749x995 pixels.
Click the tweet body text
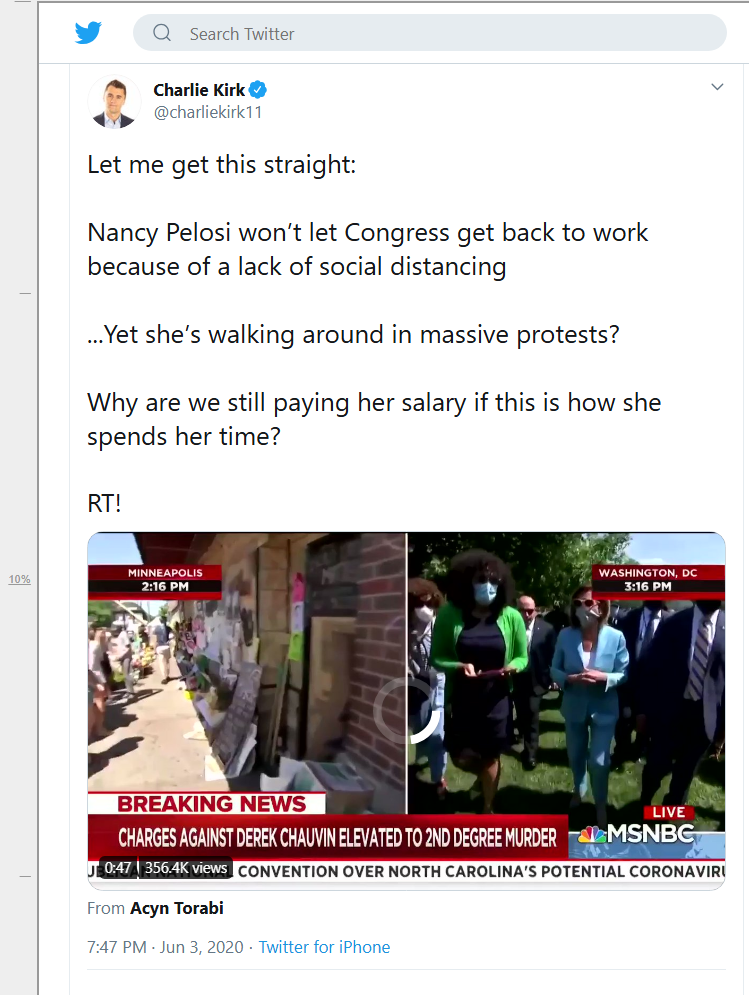374,334
